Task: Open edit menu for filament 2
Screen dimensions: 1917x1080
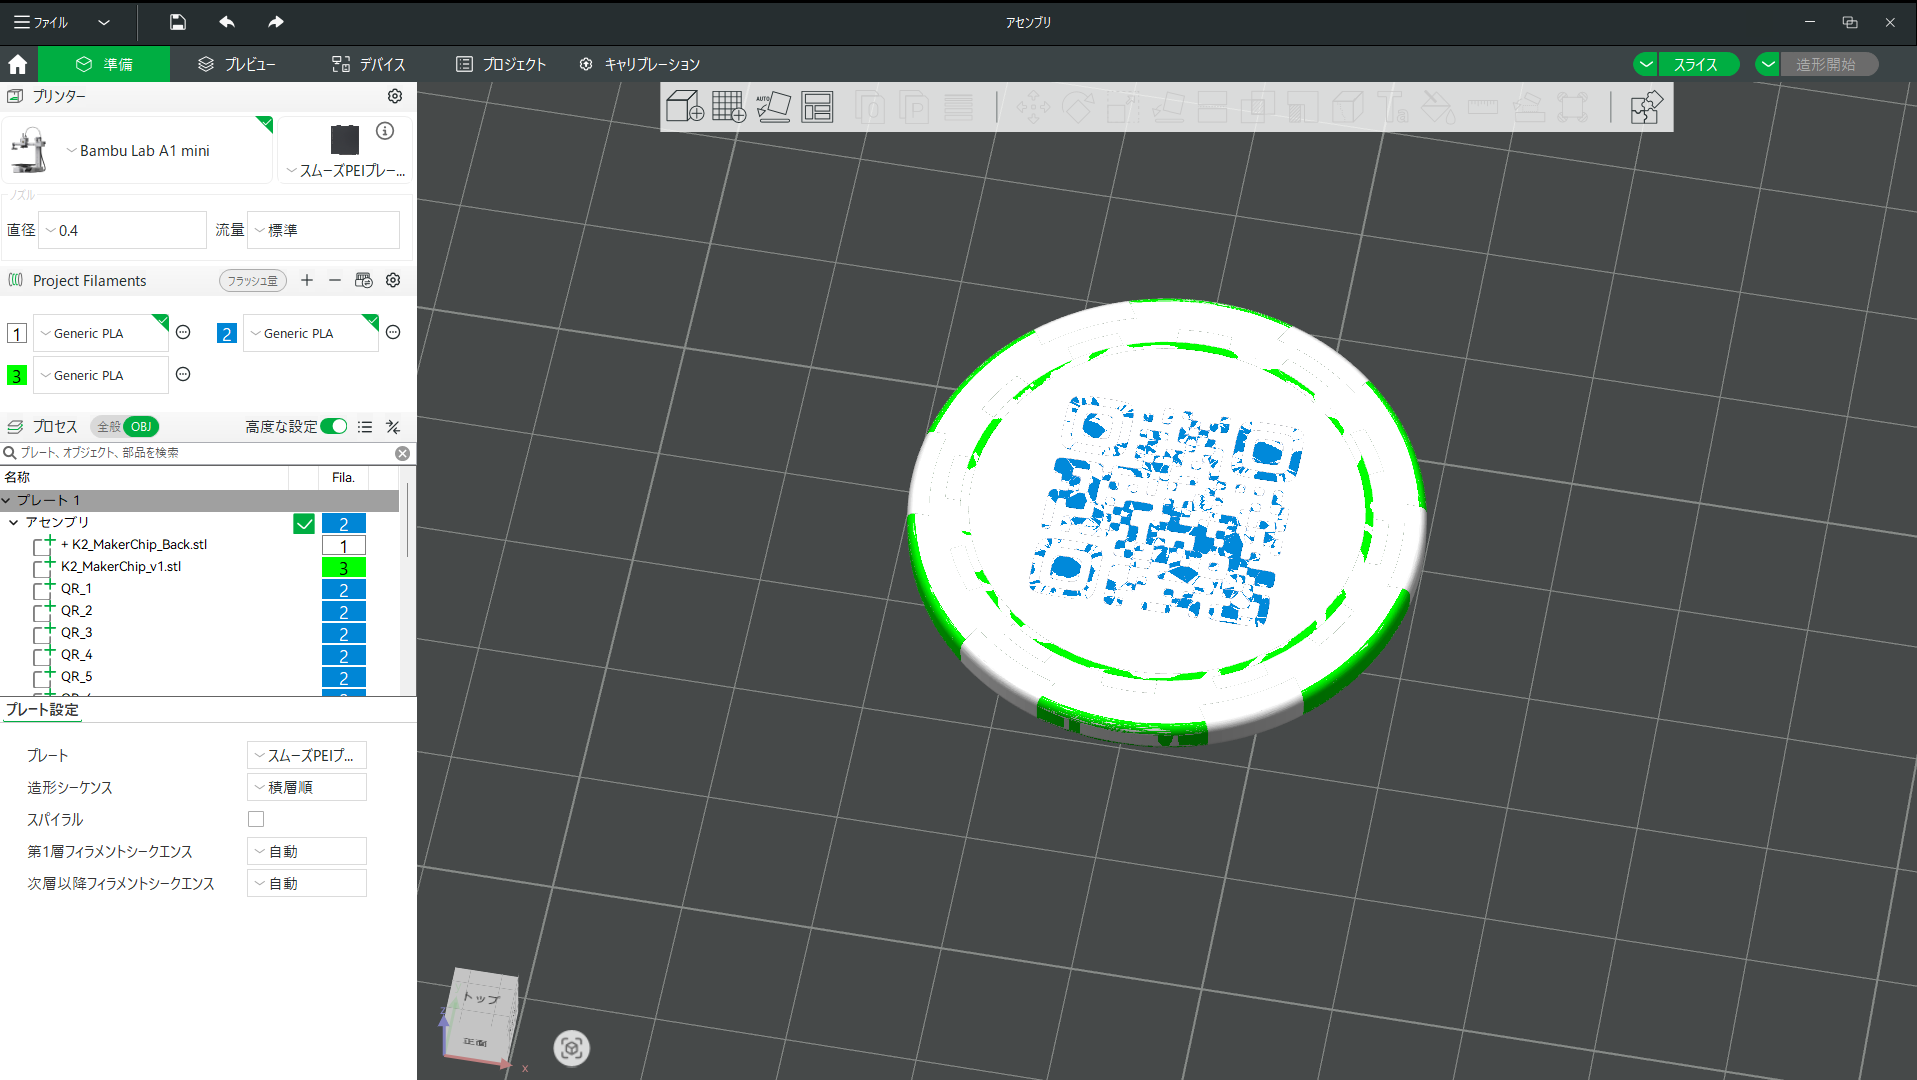Action: pyautogui.click(x=393, y=332)
